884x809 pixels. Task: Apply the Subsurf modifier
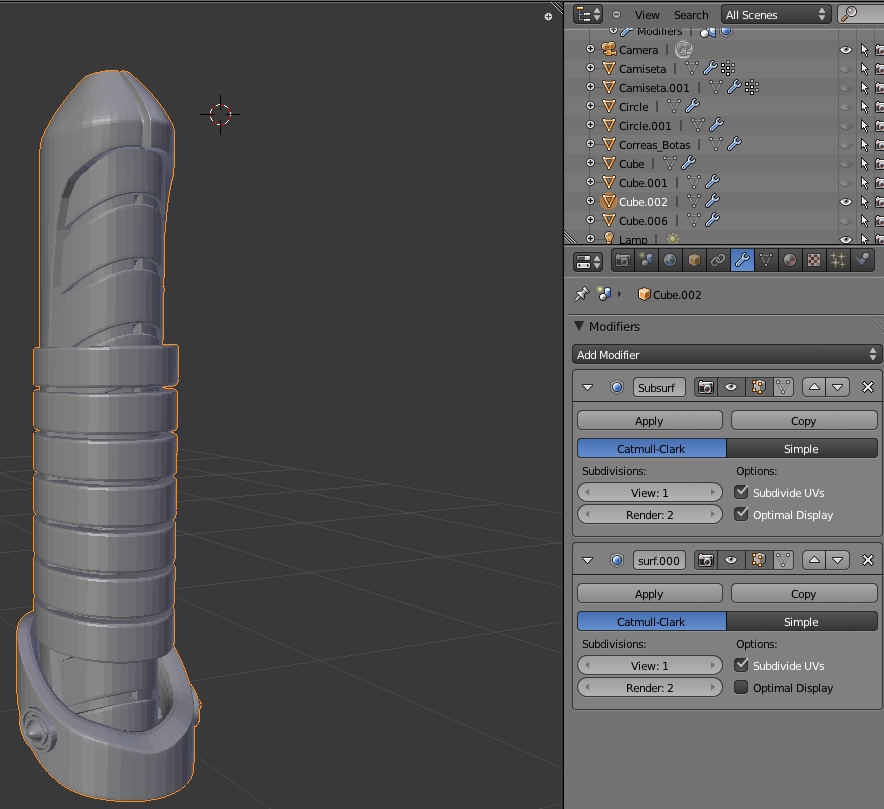[x=649, y=421]
